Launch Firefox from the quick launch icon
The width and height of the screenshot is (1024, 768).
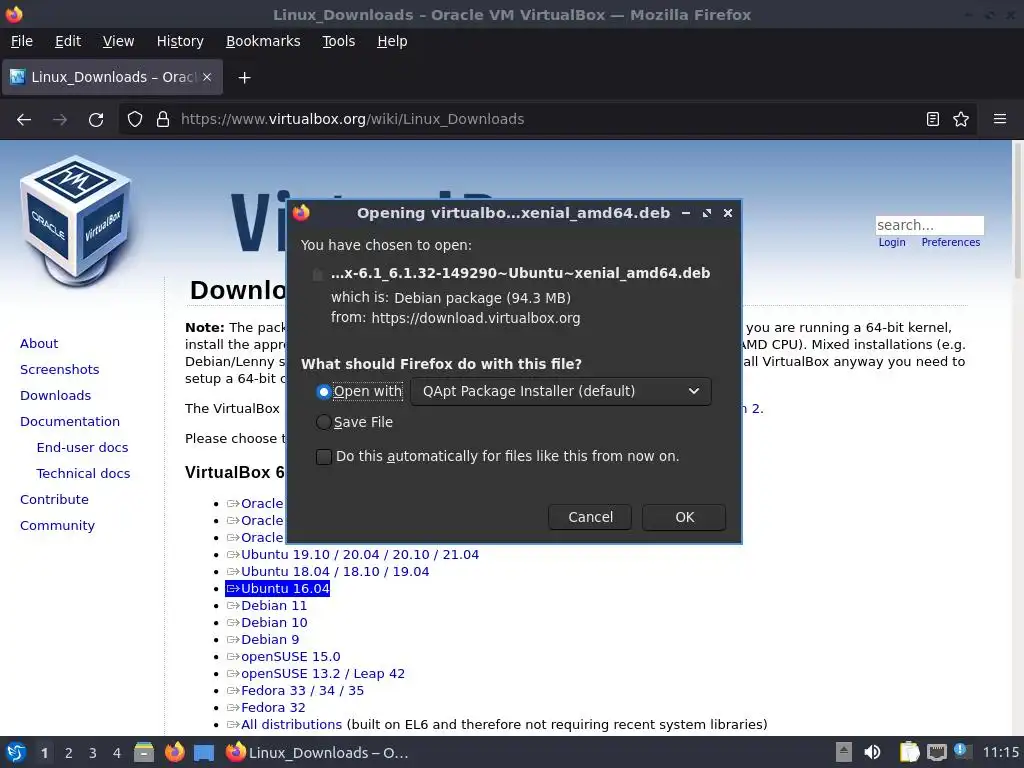[x=174, y=753]
